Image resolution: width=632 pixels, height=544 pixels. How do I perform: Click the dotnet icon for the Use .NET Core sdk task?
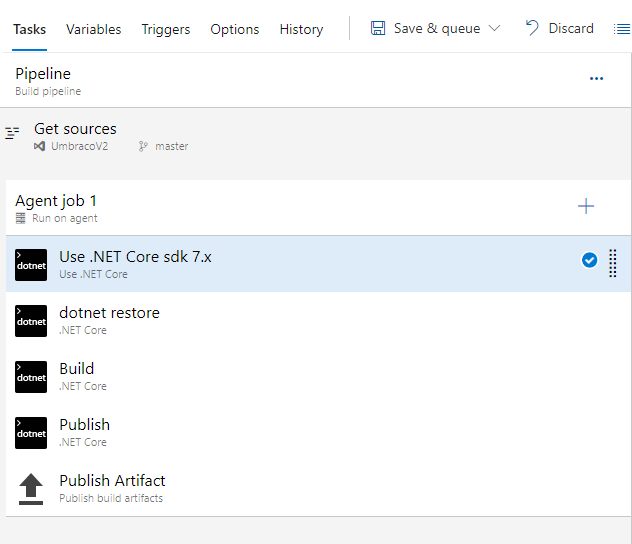coord(31,264)
